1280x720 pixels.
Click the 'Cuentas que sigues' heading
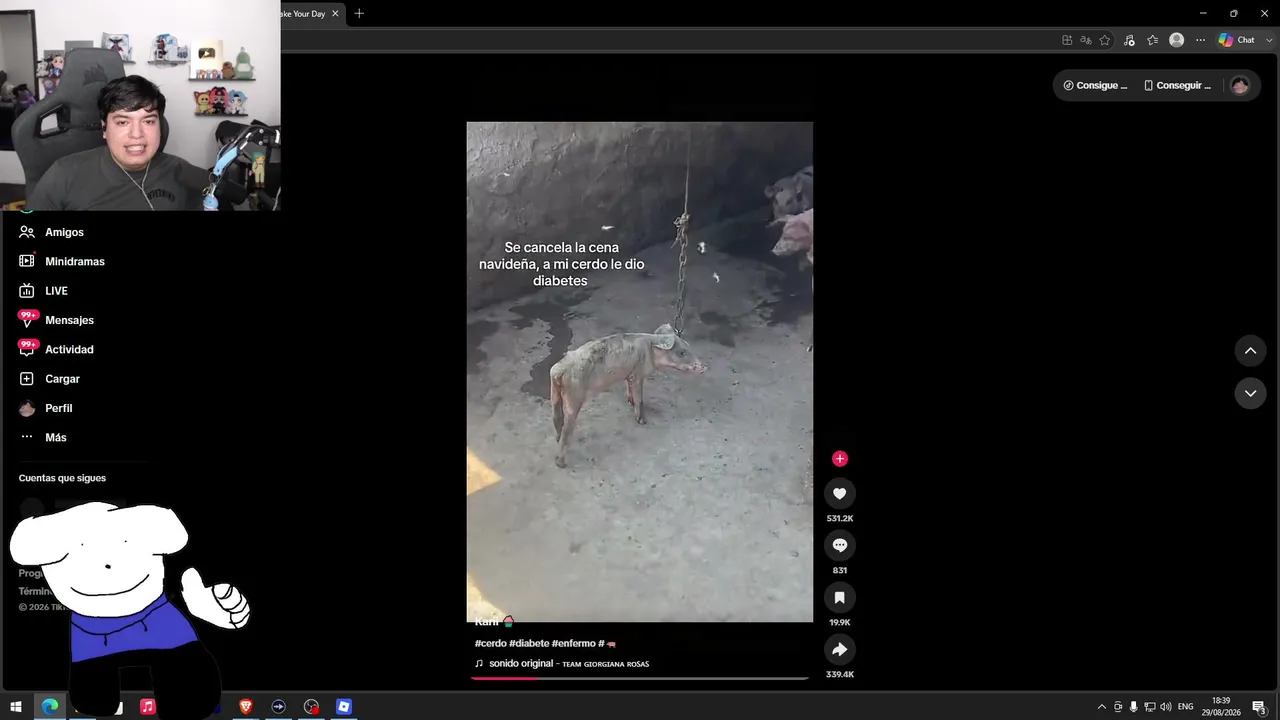[x=62, y=478]
